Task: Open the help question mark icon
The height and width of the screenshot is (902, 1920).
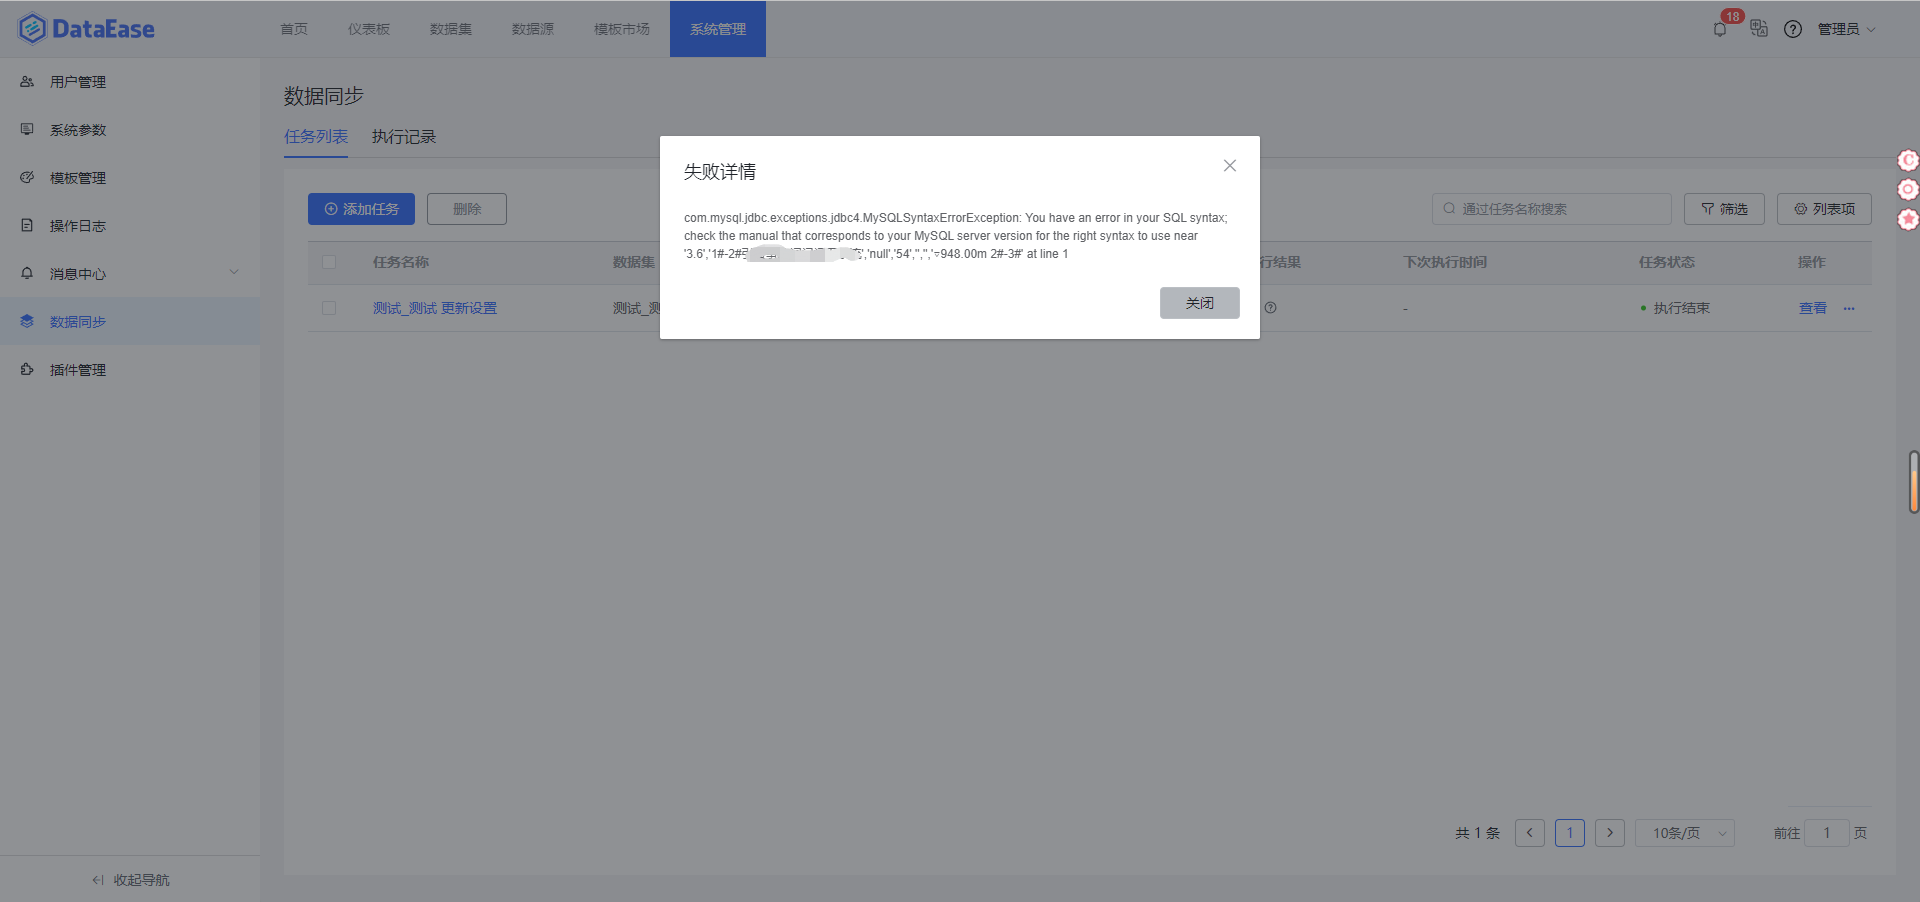Action: [x=1793, y=29]
